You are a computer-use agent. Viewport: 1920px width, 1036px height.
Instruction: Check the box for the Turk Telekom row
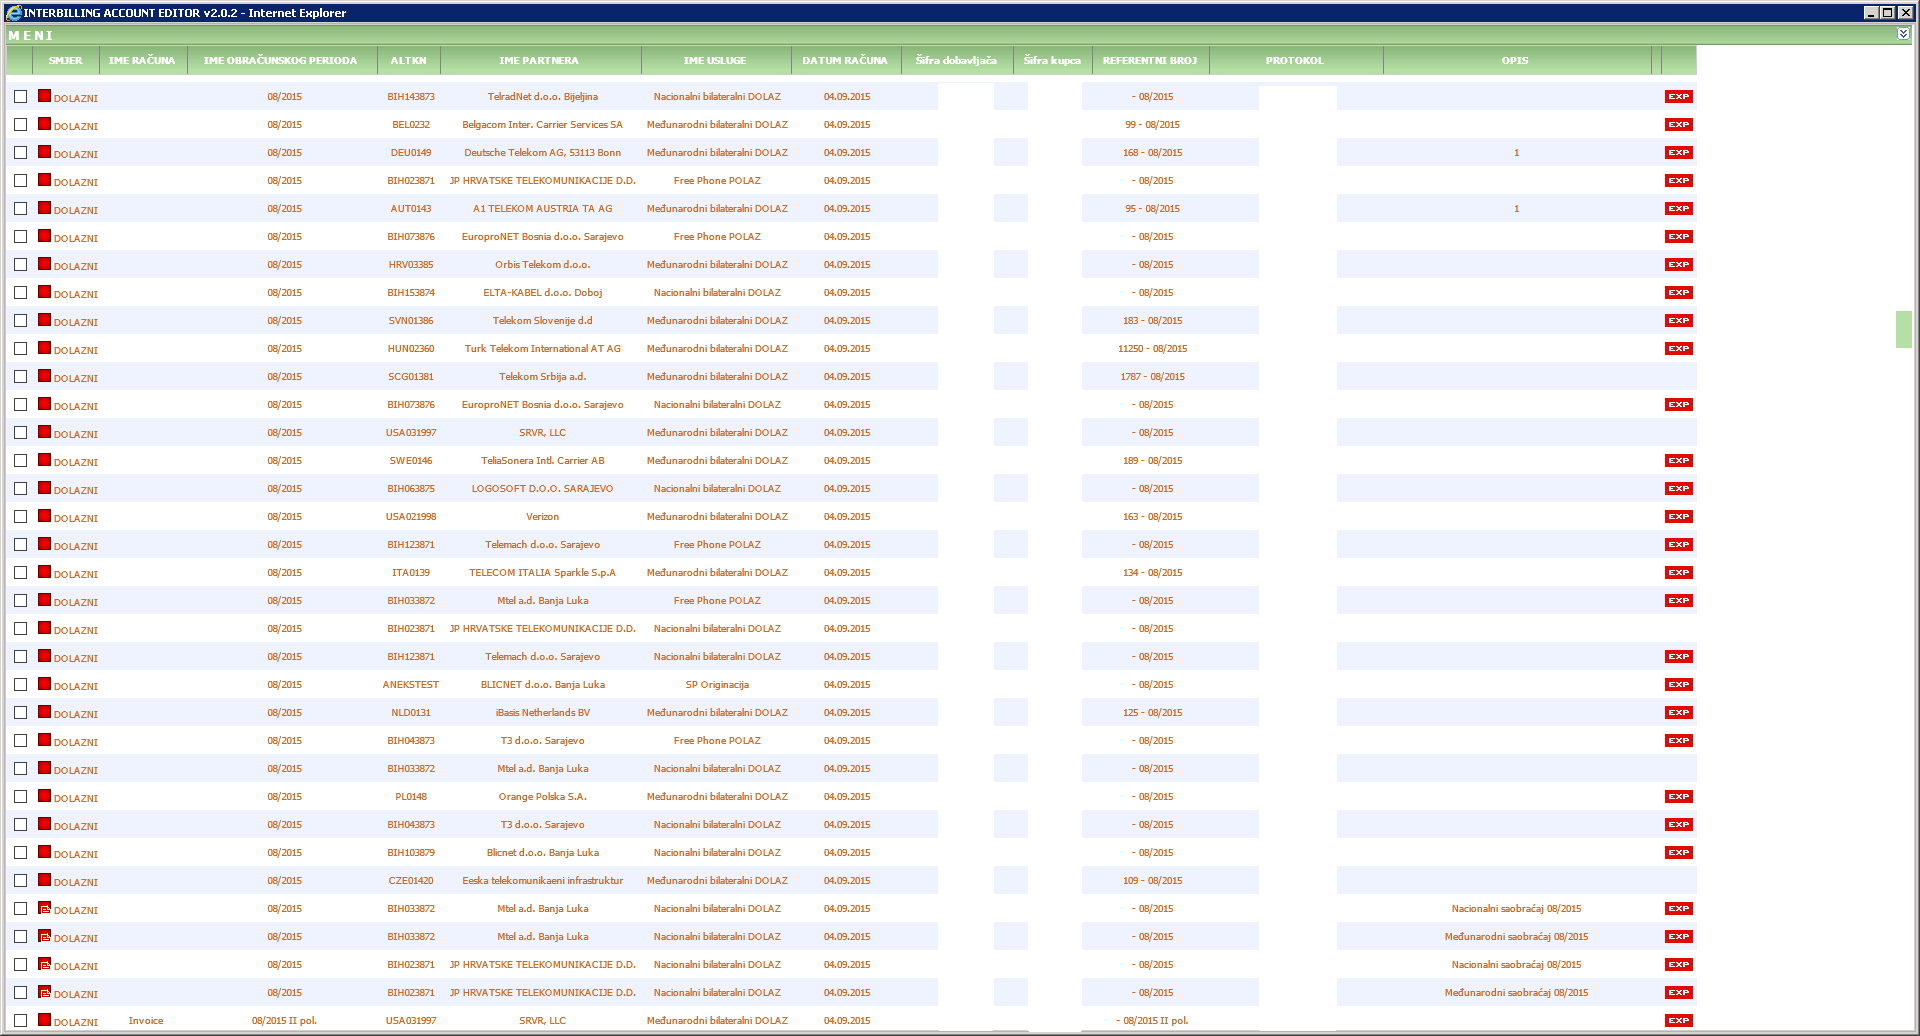click(x=20, y=349)
